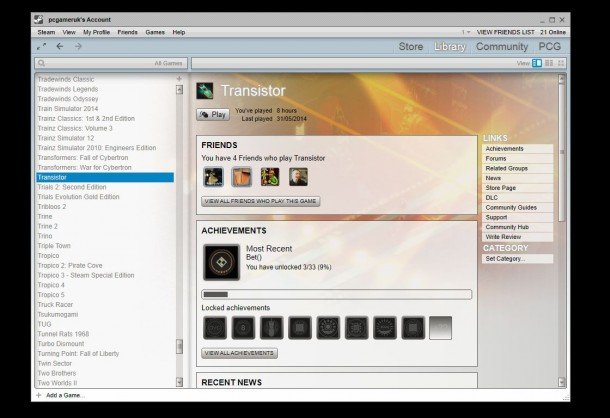Screen dimensions: 610x418
Task: Open View Friends List
Action: (505, 32)
